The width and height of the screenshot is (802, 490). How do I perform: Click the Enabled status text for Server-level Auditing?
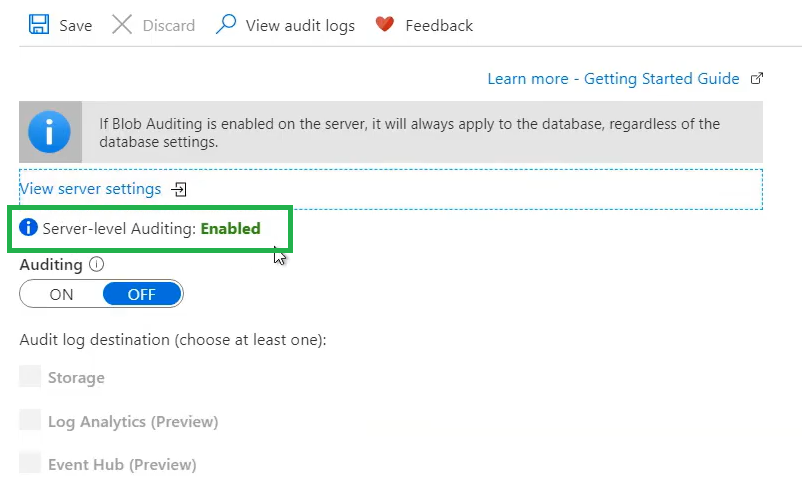tap(230, 229)
